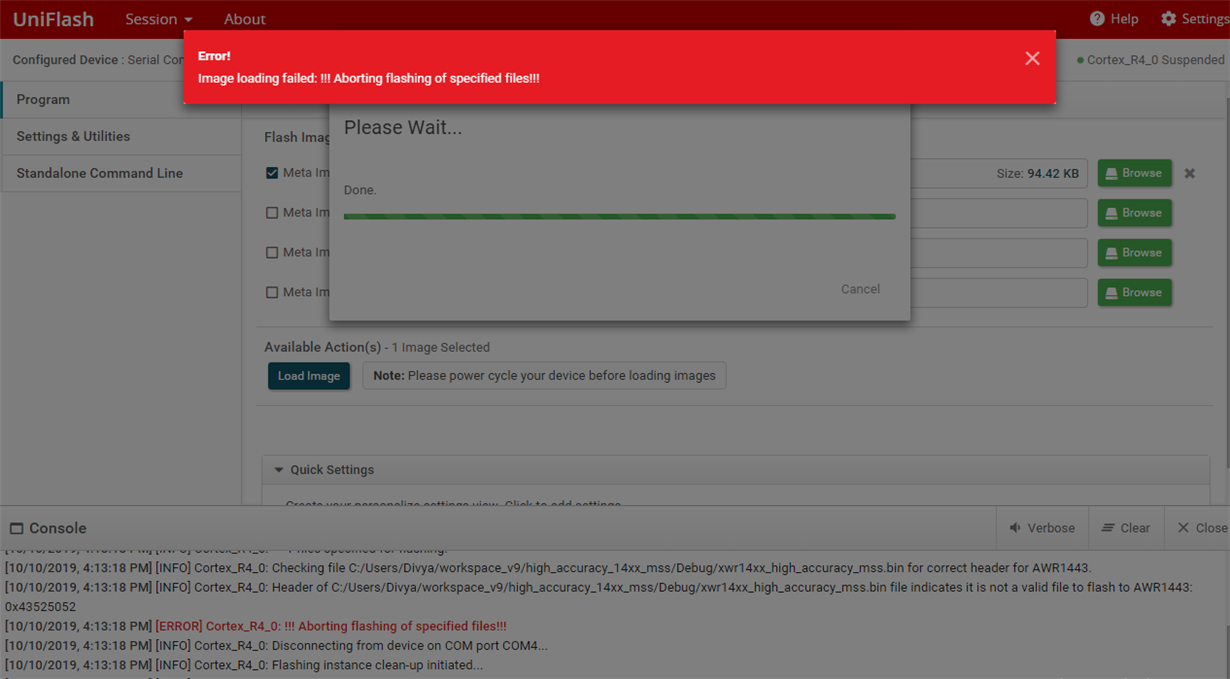Close the Console panel

[1202, 528]
